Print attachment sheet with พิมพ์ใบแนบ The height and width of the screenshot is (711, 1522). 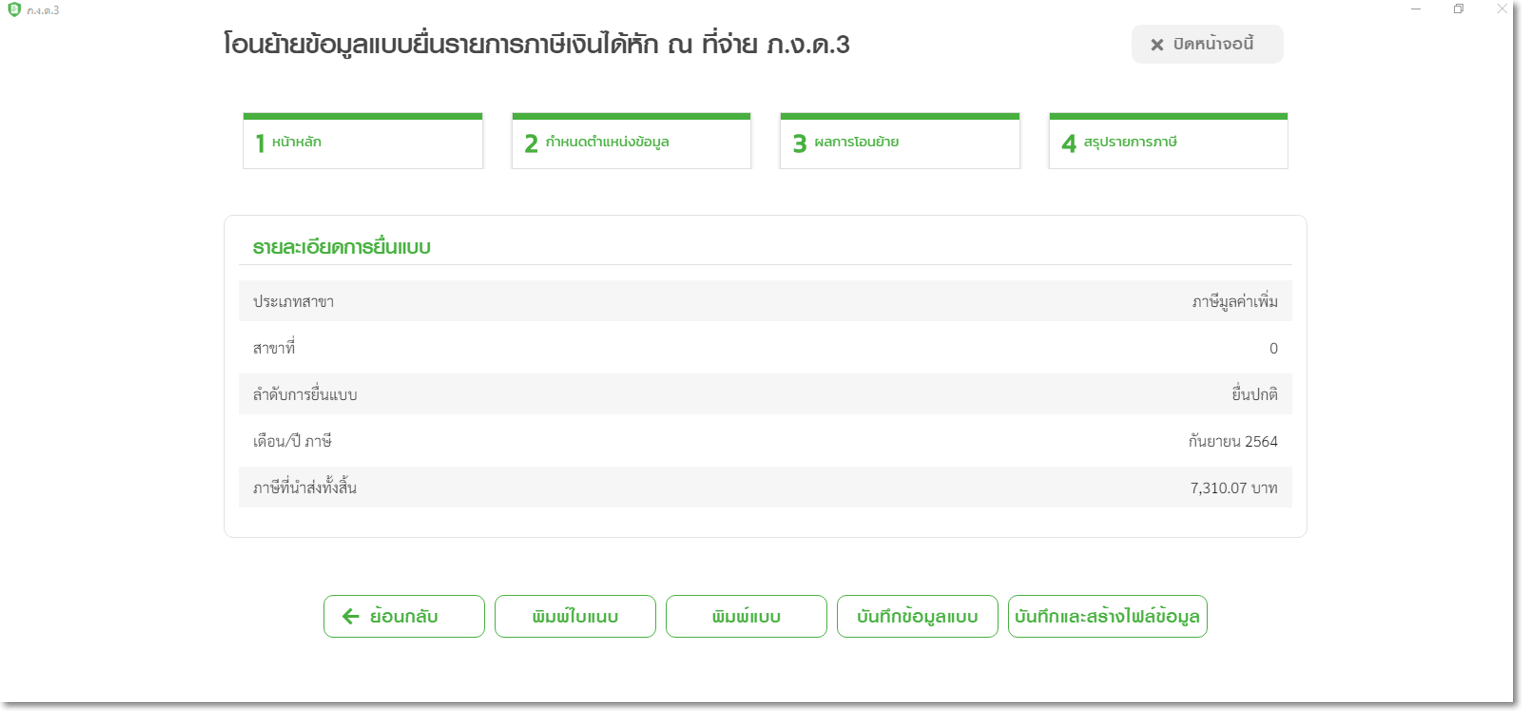point(575,616)
